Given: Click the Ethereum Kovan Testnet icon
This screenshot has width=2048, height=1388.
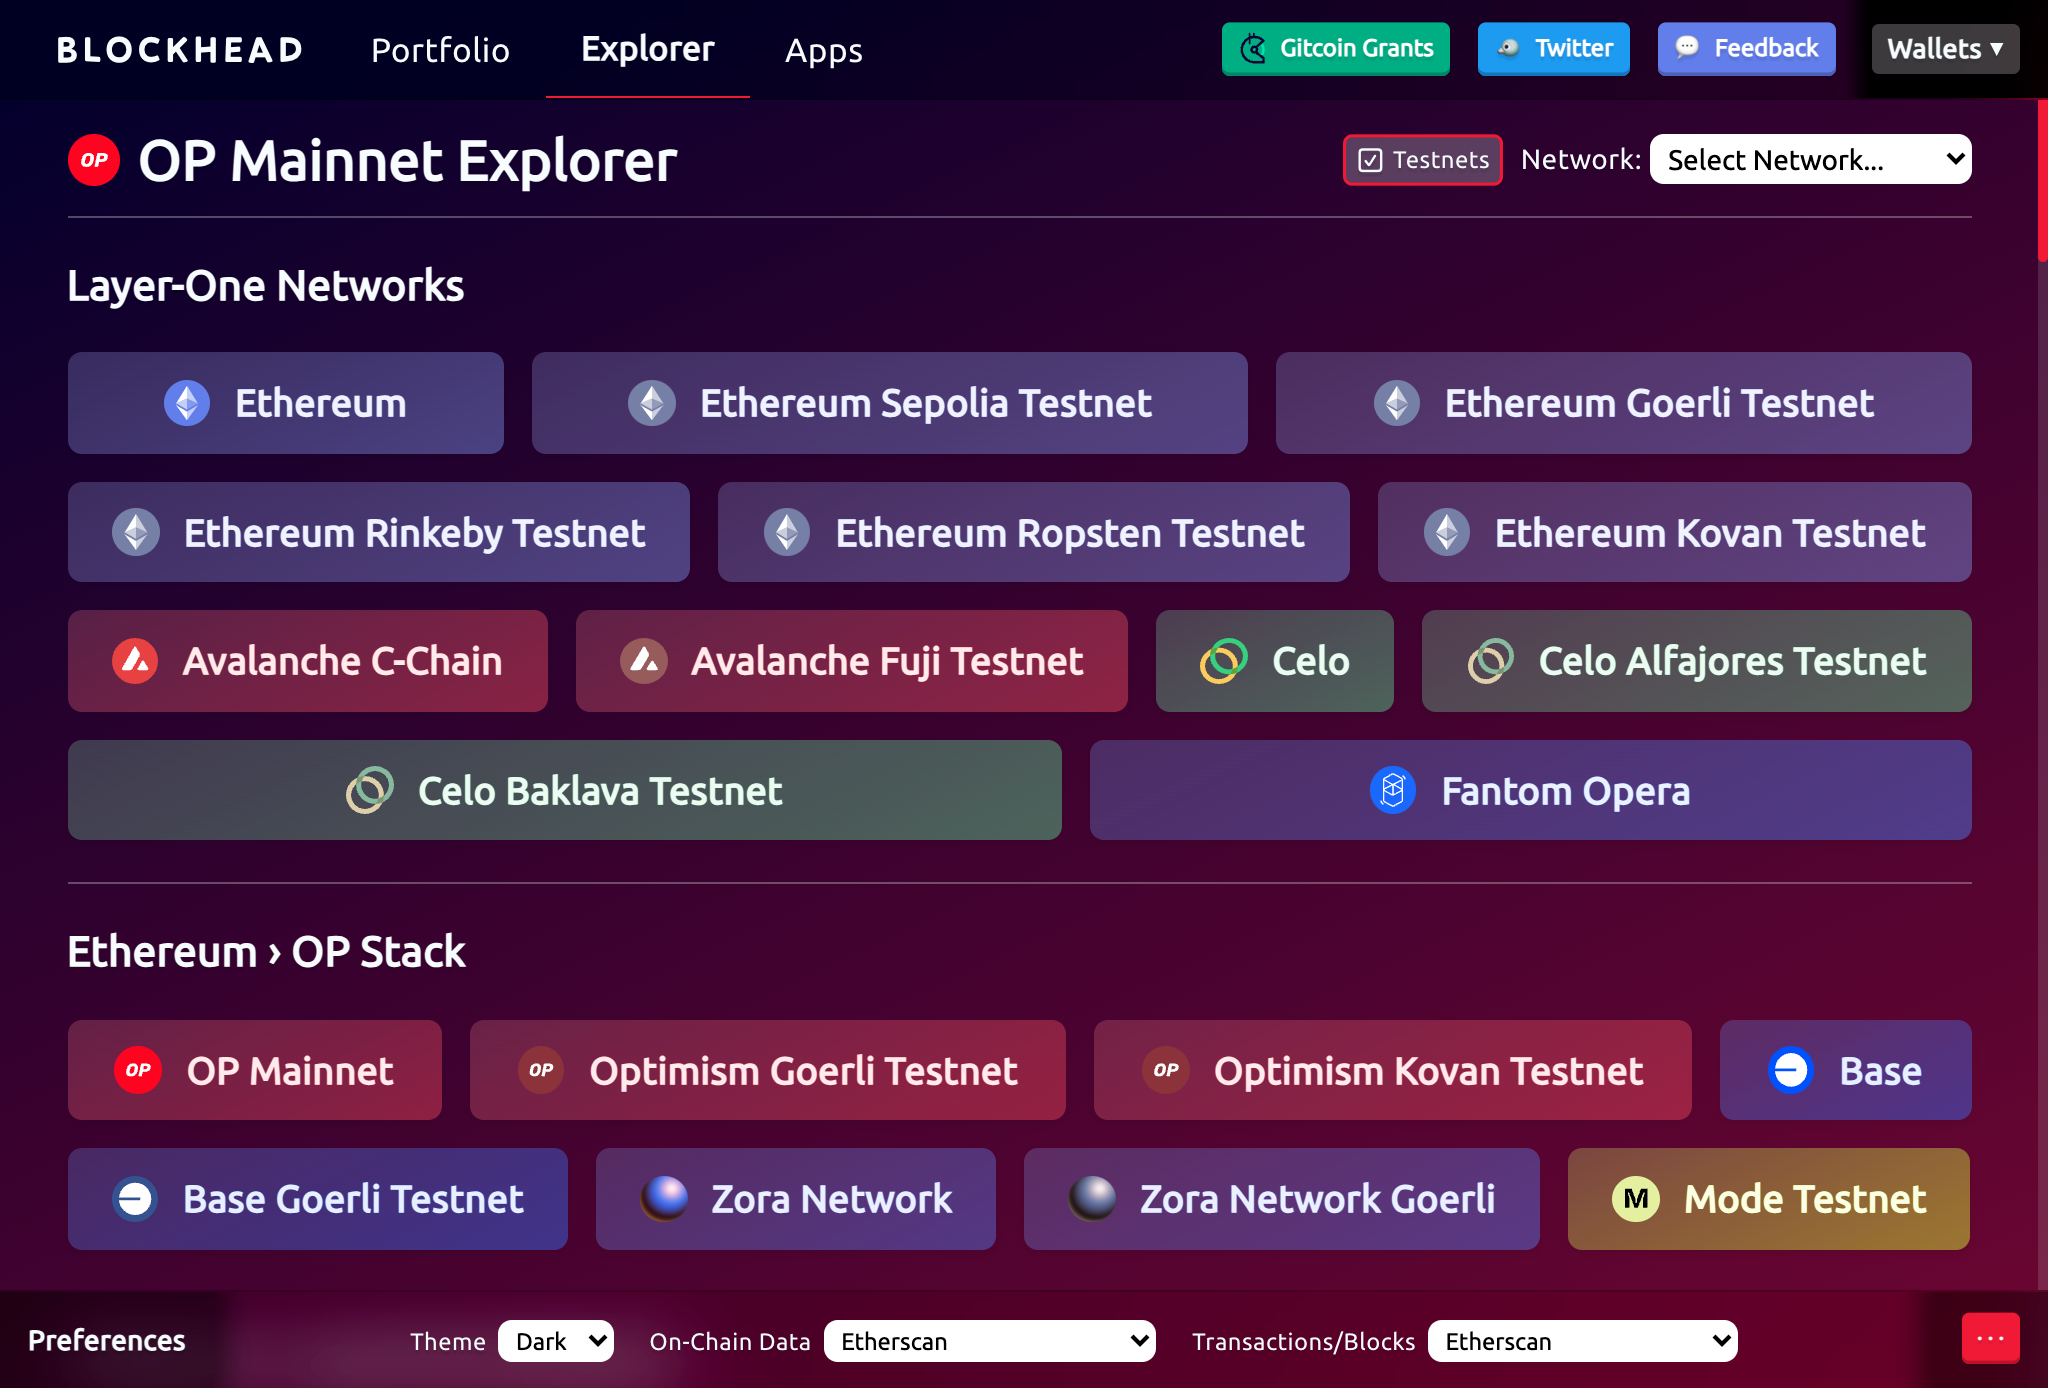Looking at the screenshot, I should click(x=1447, y=532).
